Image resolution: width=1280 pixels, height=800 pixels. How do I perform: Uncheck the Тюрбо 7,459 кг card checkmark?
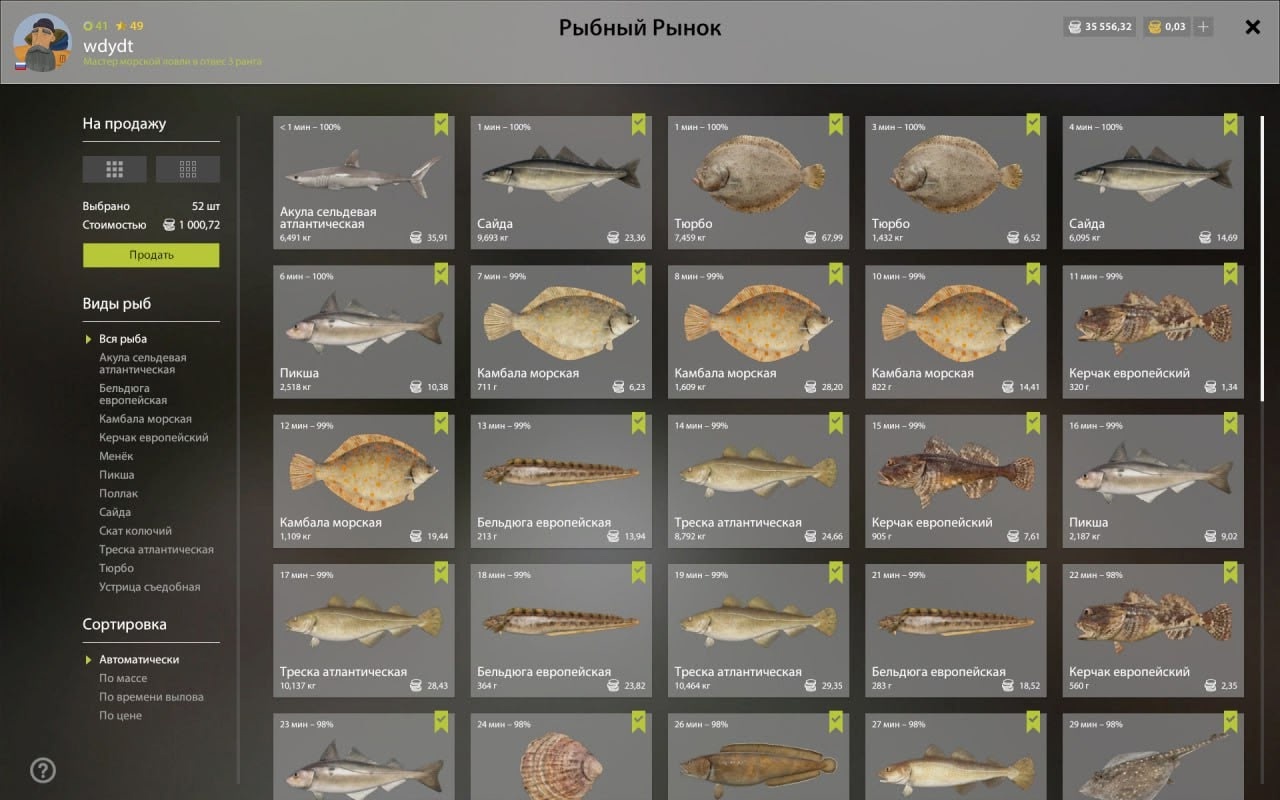pyautogui.click(x=835, y=125)
